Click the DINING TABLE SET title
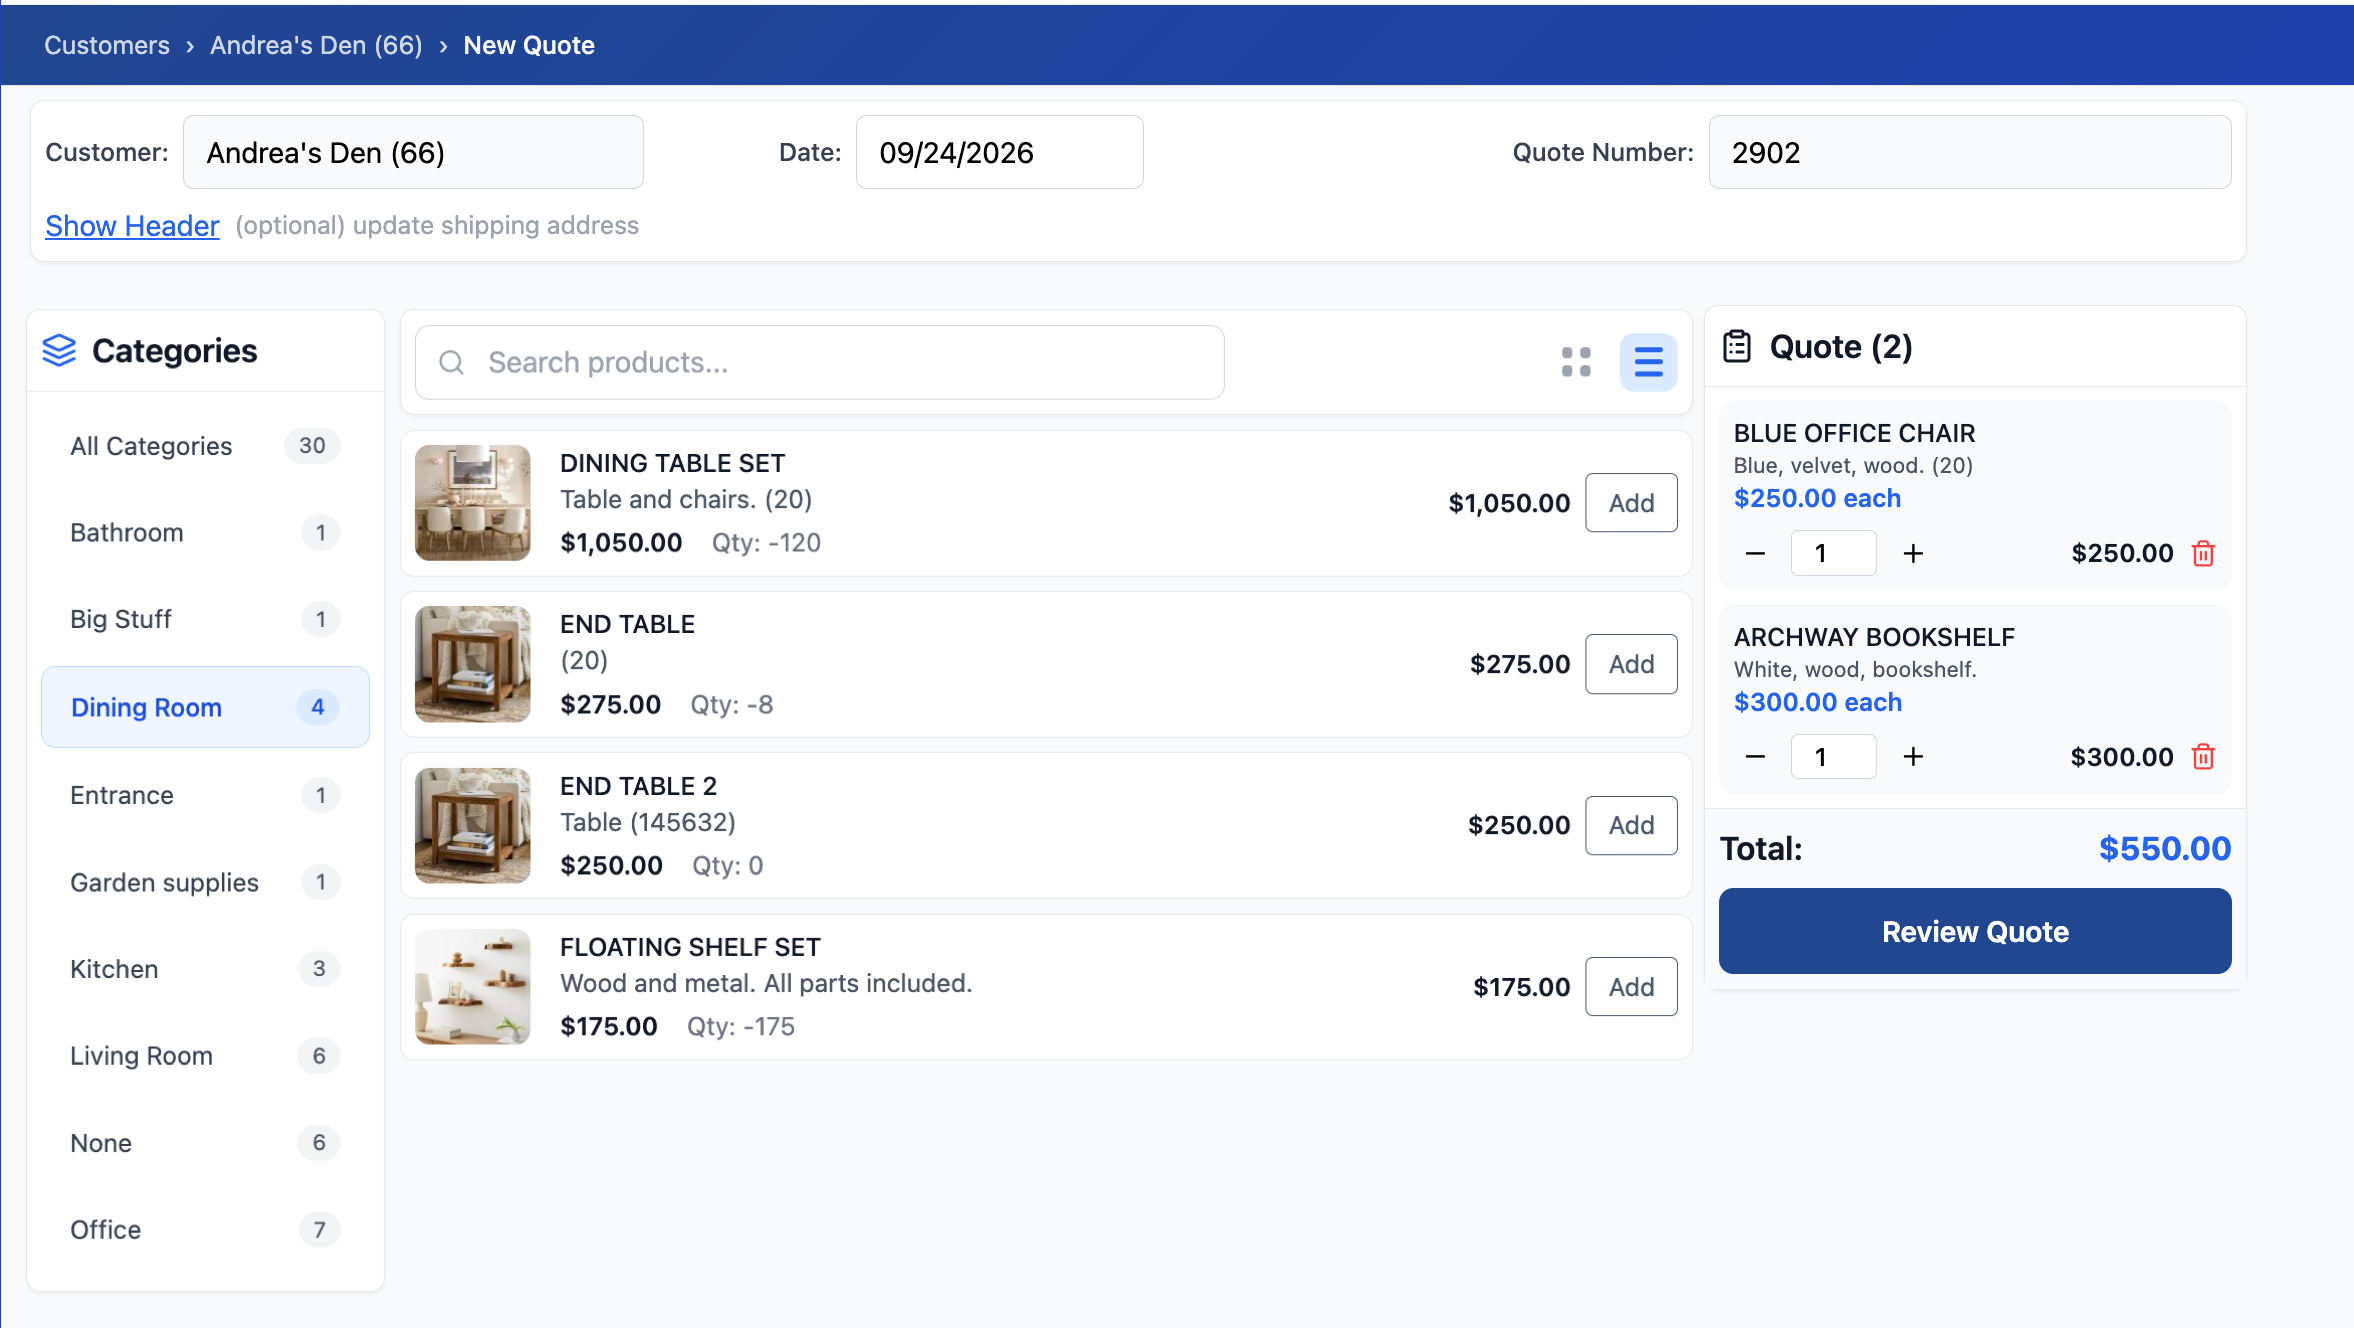This screenshot has width=2354, height=1328. pyautogui.click(x=672, y=463)
